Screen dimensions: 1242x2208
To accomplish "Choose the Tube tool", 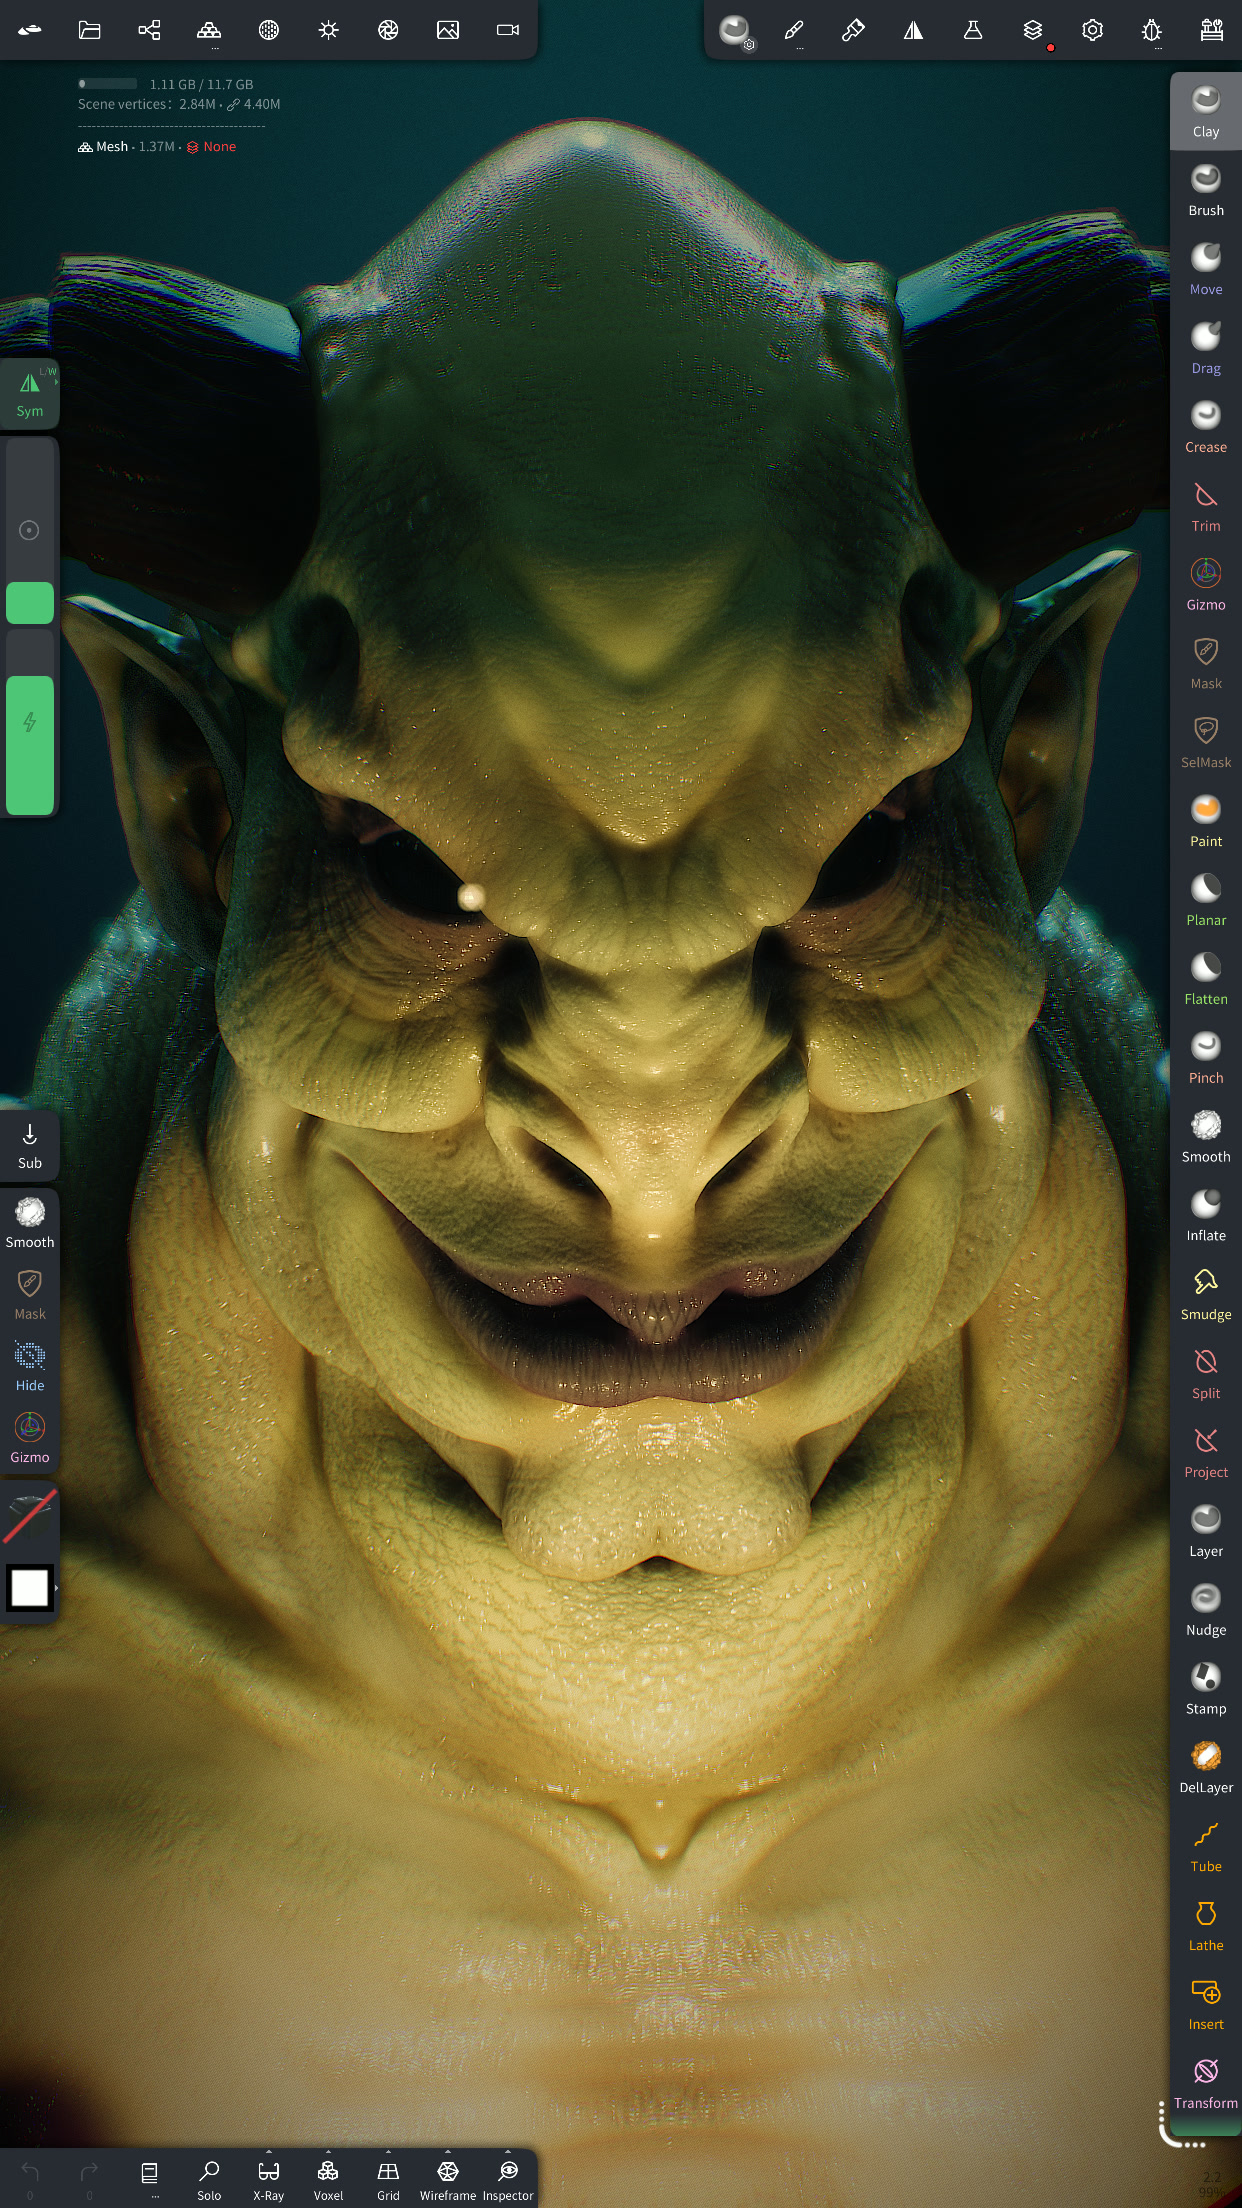I will [x=1205, y=1846].
